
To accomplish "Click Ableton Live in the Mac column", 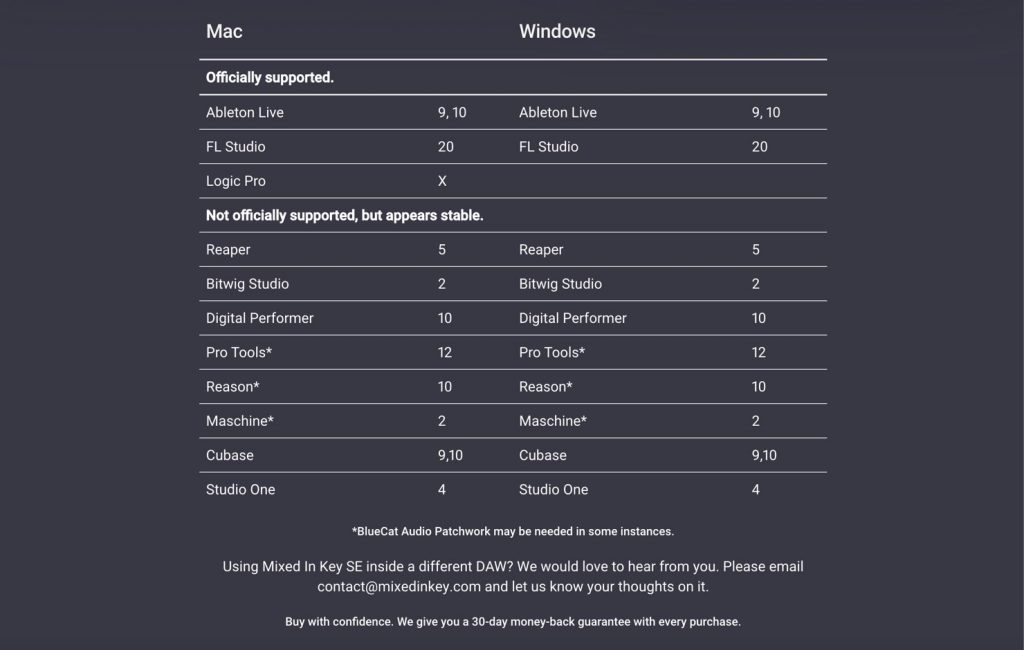I will point(245,113).
